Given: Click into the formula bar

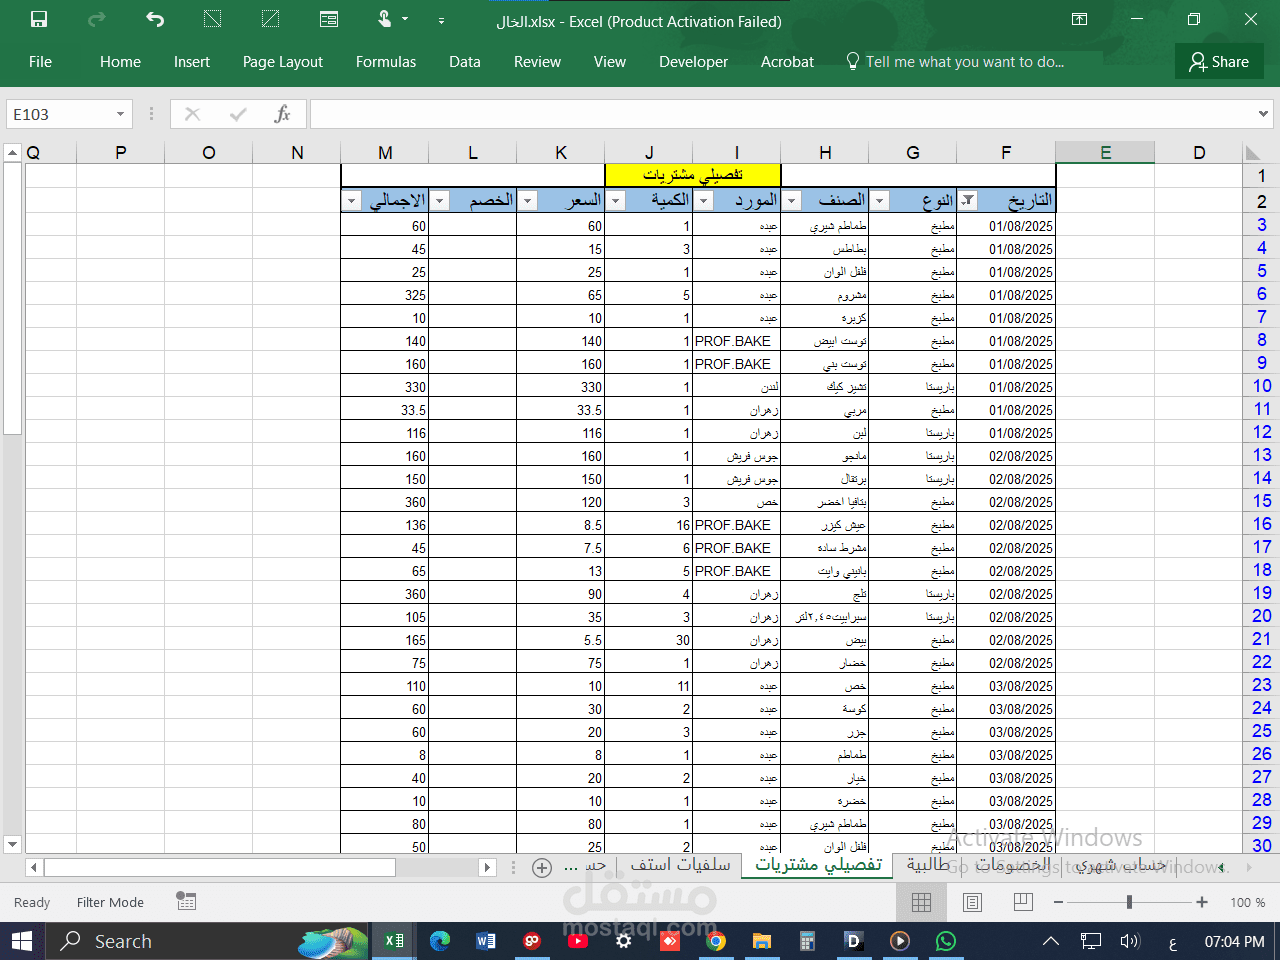Looking at the screenshot, I should tap(782, 114).
